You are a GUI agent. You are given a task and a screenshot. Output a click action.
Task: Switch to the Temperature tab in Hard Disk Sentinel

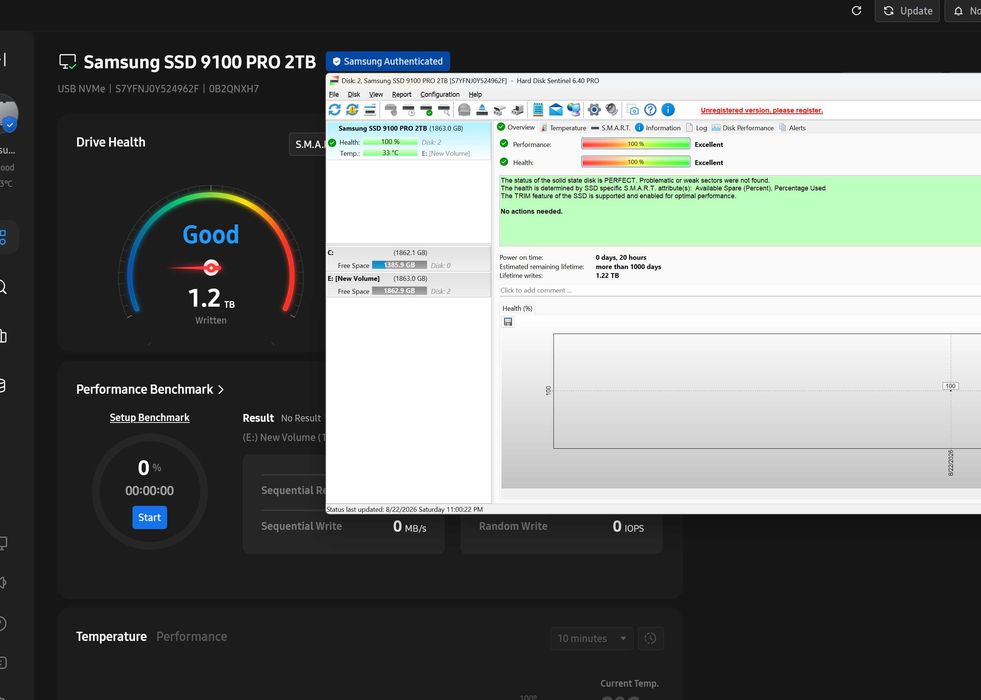(562, 128)
